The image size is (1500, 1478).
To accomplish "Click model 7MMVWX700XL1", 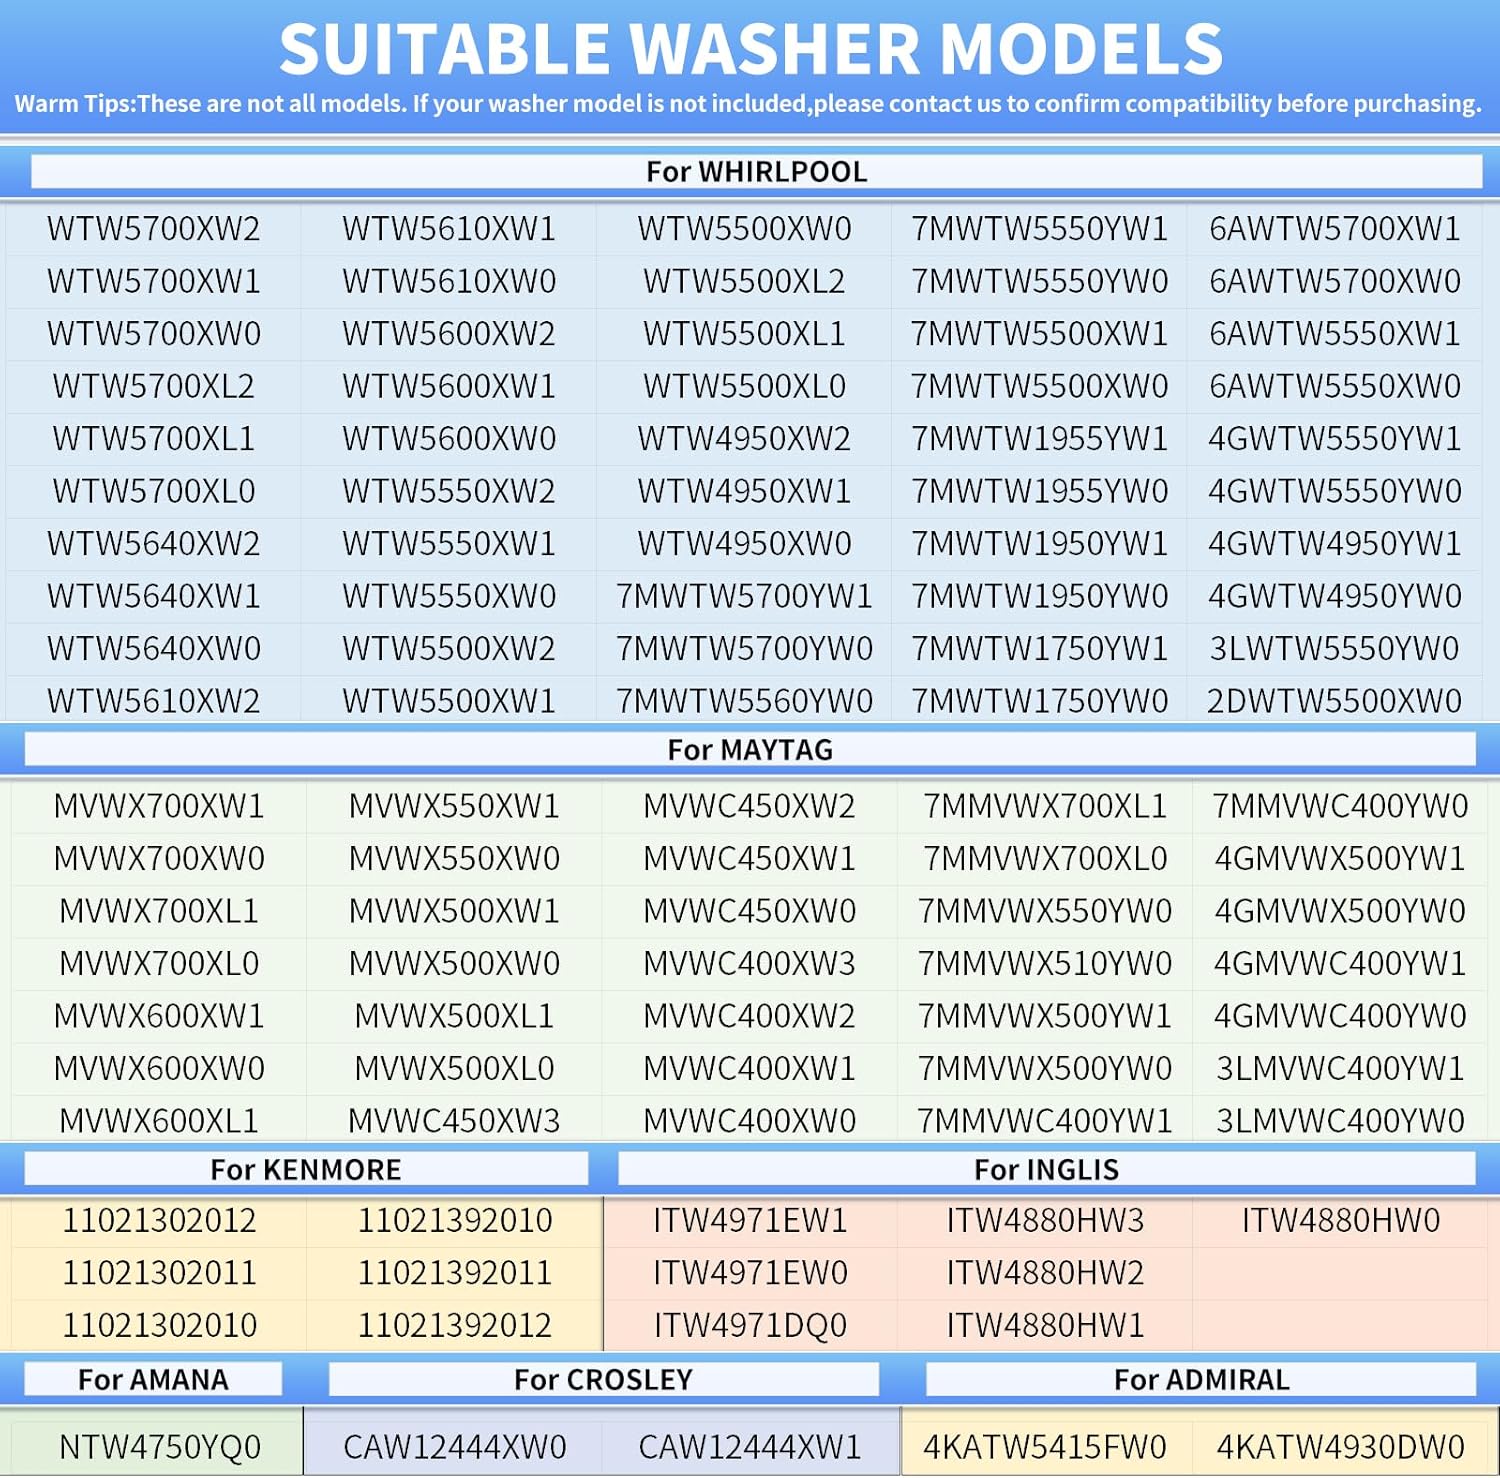I will (x=1045, y=806).
